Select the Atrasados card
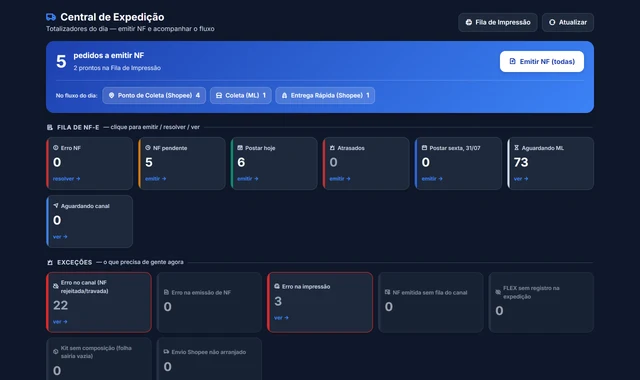The width and height of the screenshot is (640, 380). point(366,163)
